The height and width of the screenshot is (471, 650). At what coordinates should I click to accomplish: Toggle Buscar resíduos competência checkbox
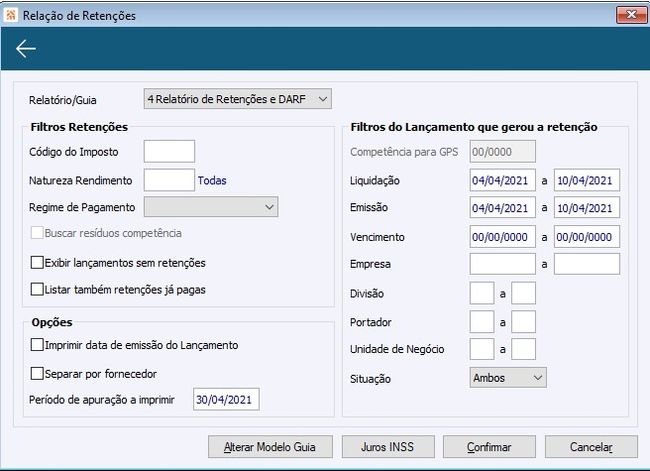point(37,233)
